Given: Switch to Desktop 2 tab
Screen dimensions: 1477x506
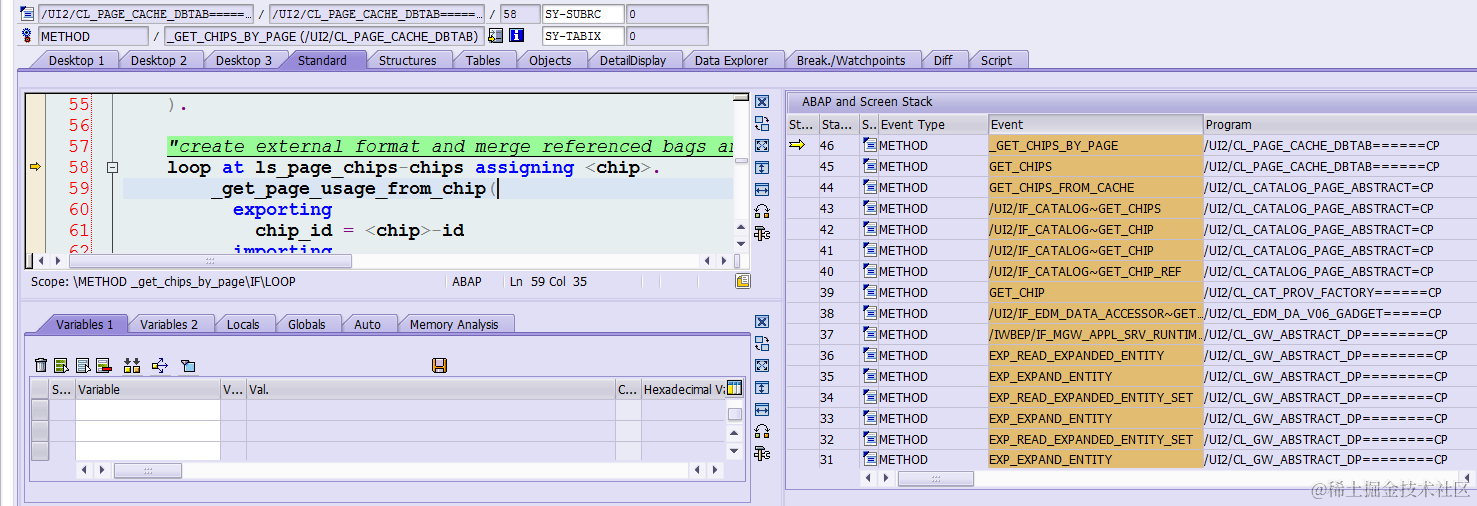Looking at the screenshot, I should 159,60.
